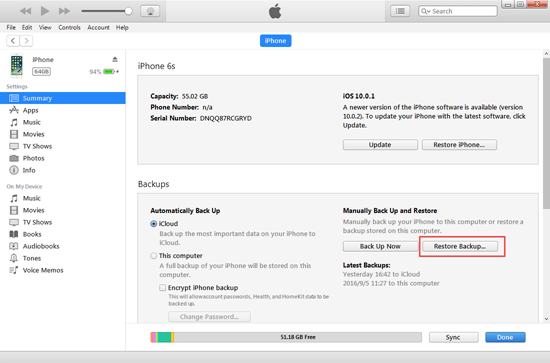550x363 pixels.
Task: Click the magnifier icon in Search
Action: click(x=424, y=11)
